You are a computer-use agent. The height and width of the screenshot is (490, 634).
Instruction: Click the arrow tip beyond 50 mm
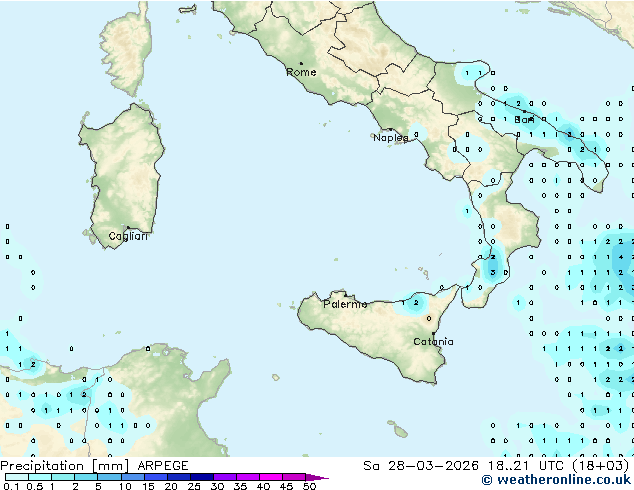coord(317,477)
